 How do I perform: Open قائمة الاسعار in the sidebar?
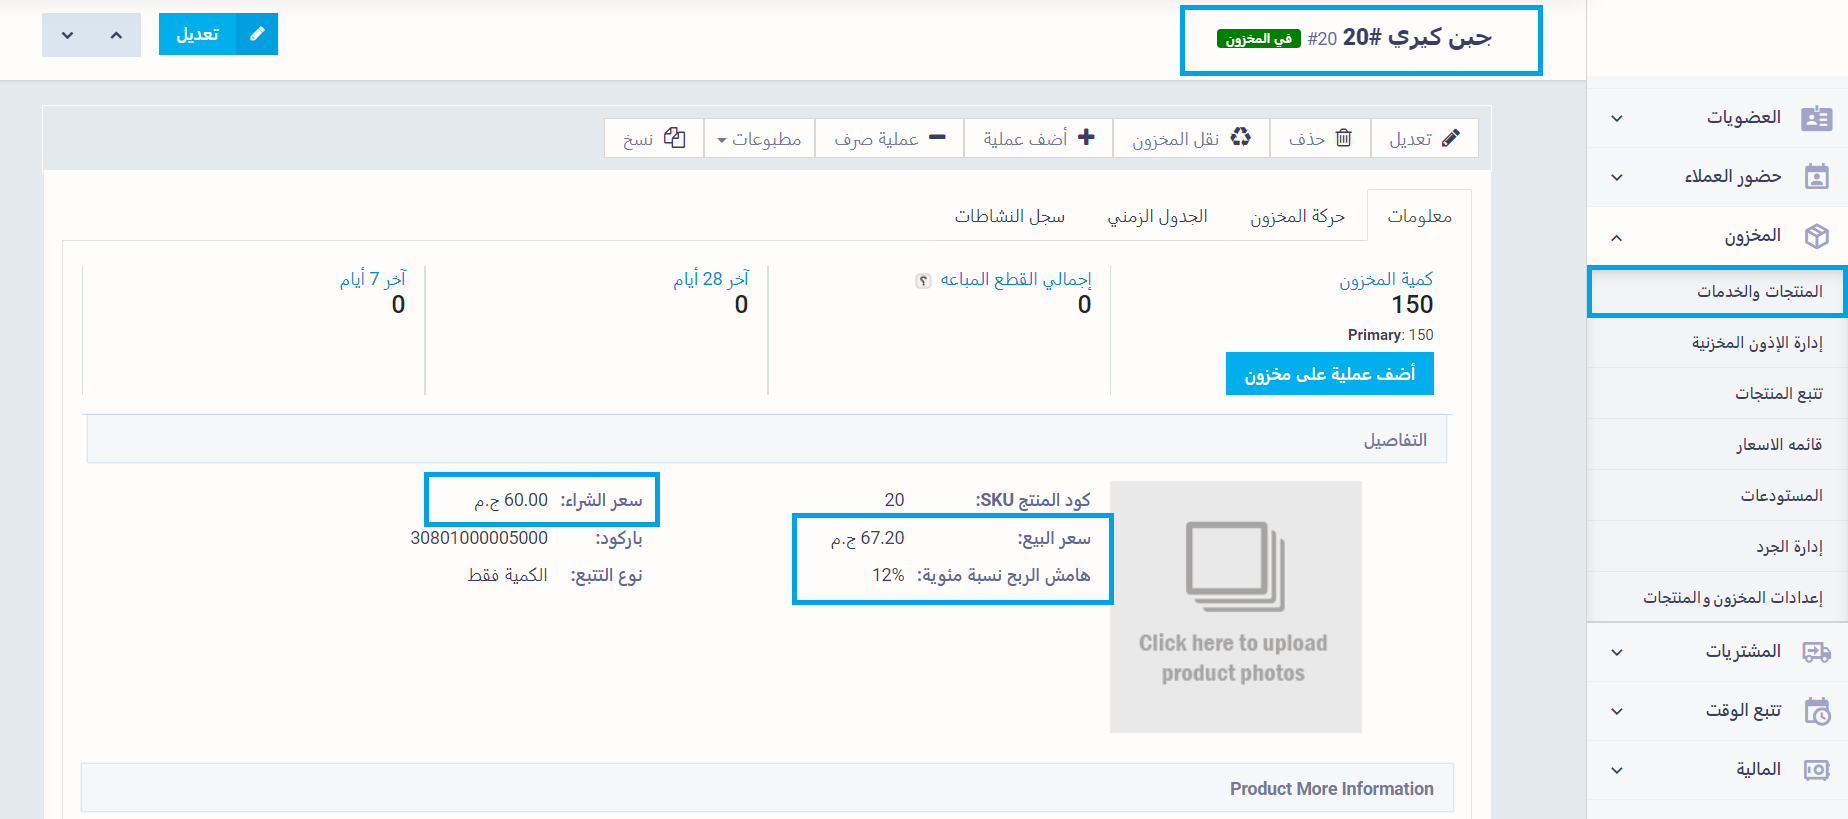[1778, 444]
